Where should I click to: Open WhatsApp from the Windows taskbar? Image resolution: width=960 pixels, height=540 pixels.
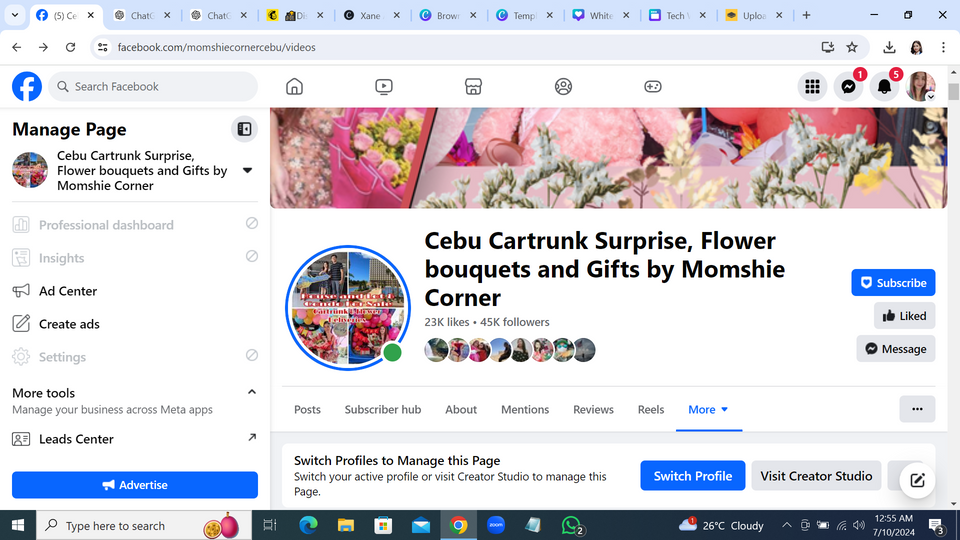(x=571, y=525)
